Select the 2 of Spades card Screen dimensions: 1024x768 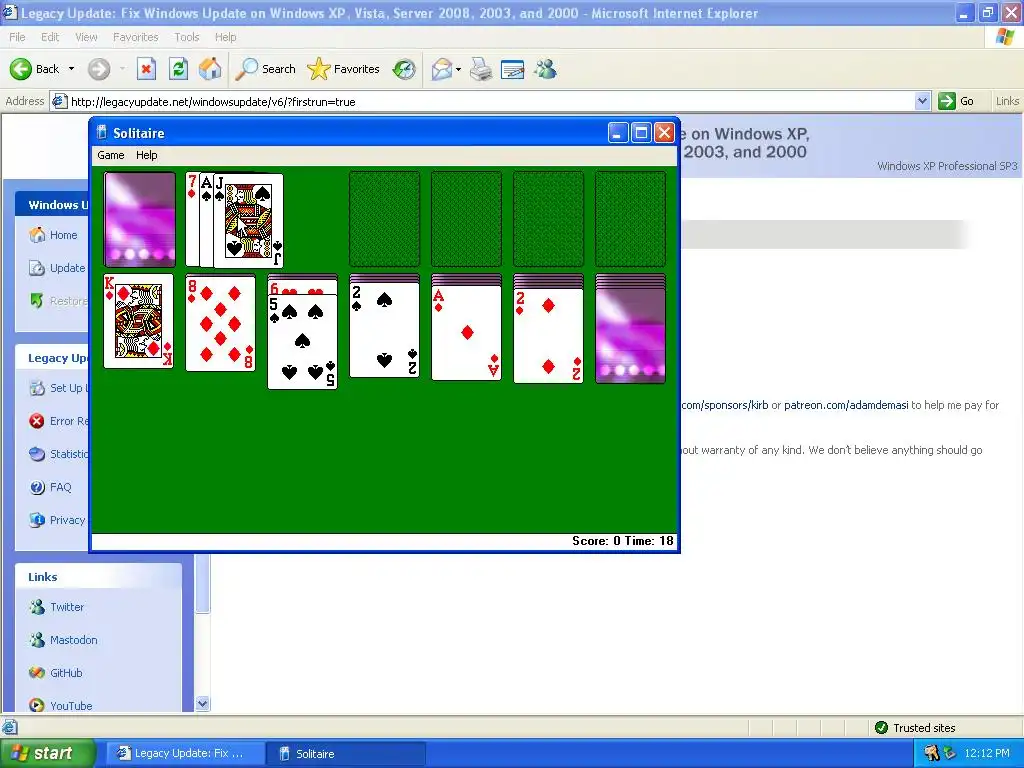[384, 330]
